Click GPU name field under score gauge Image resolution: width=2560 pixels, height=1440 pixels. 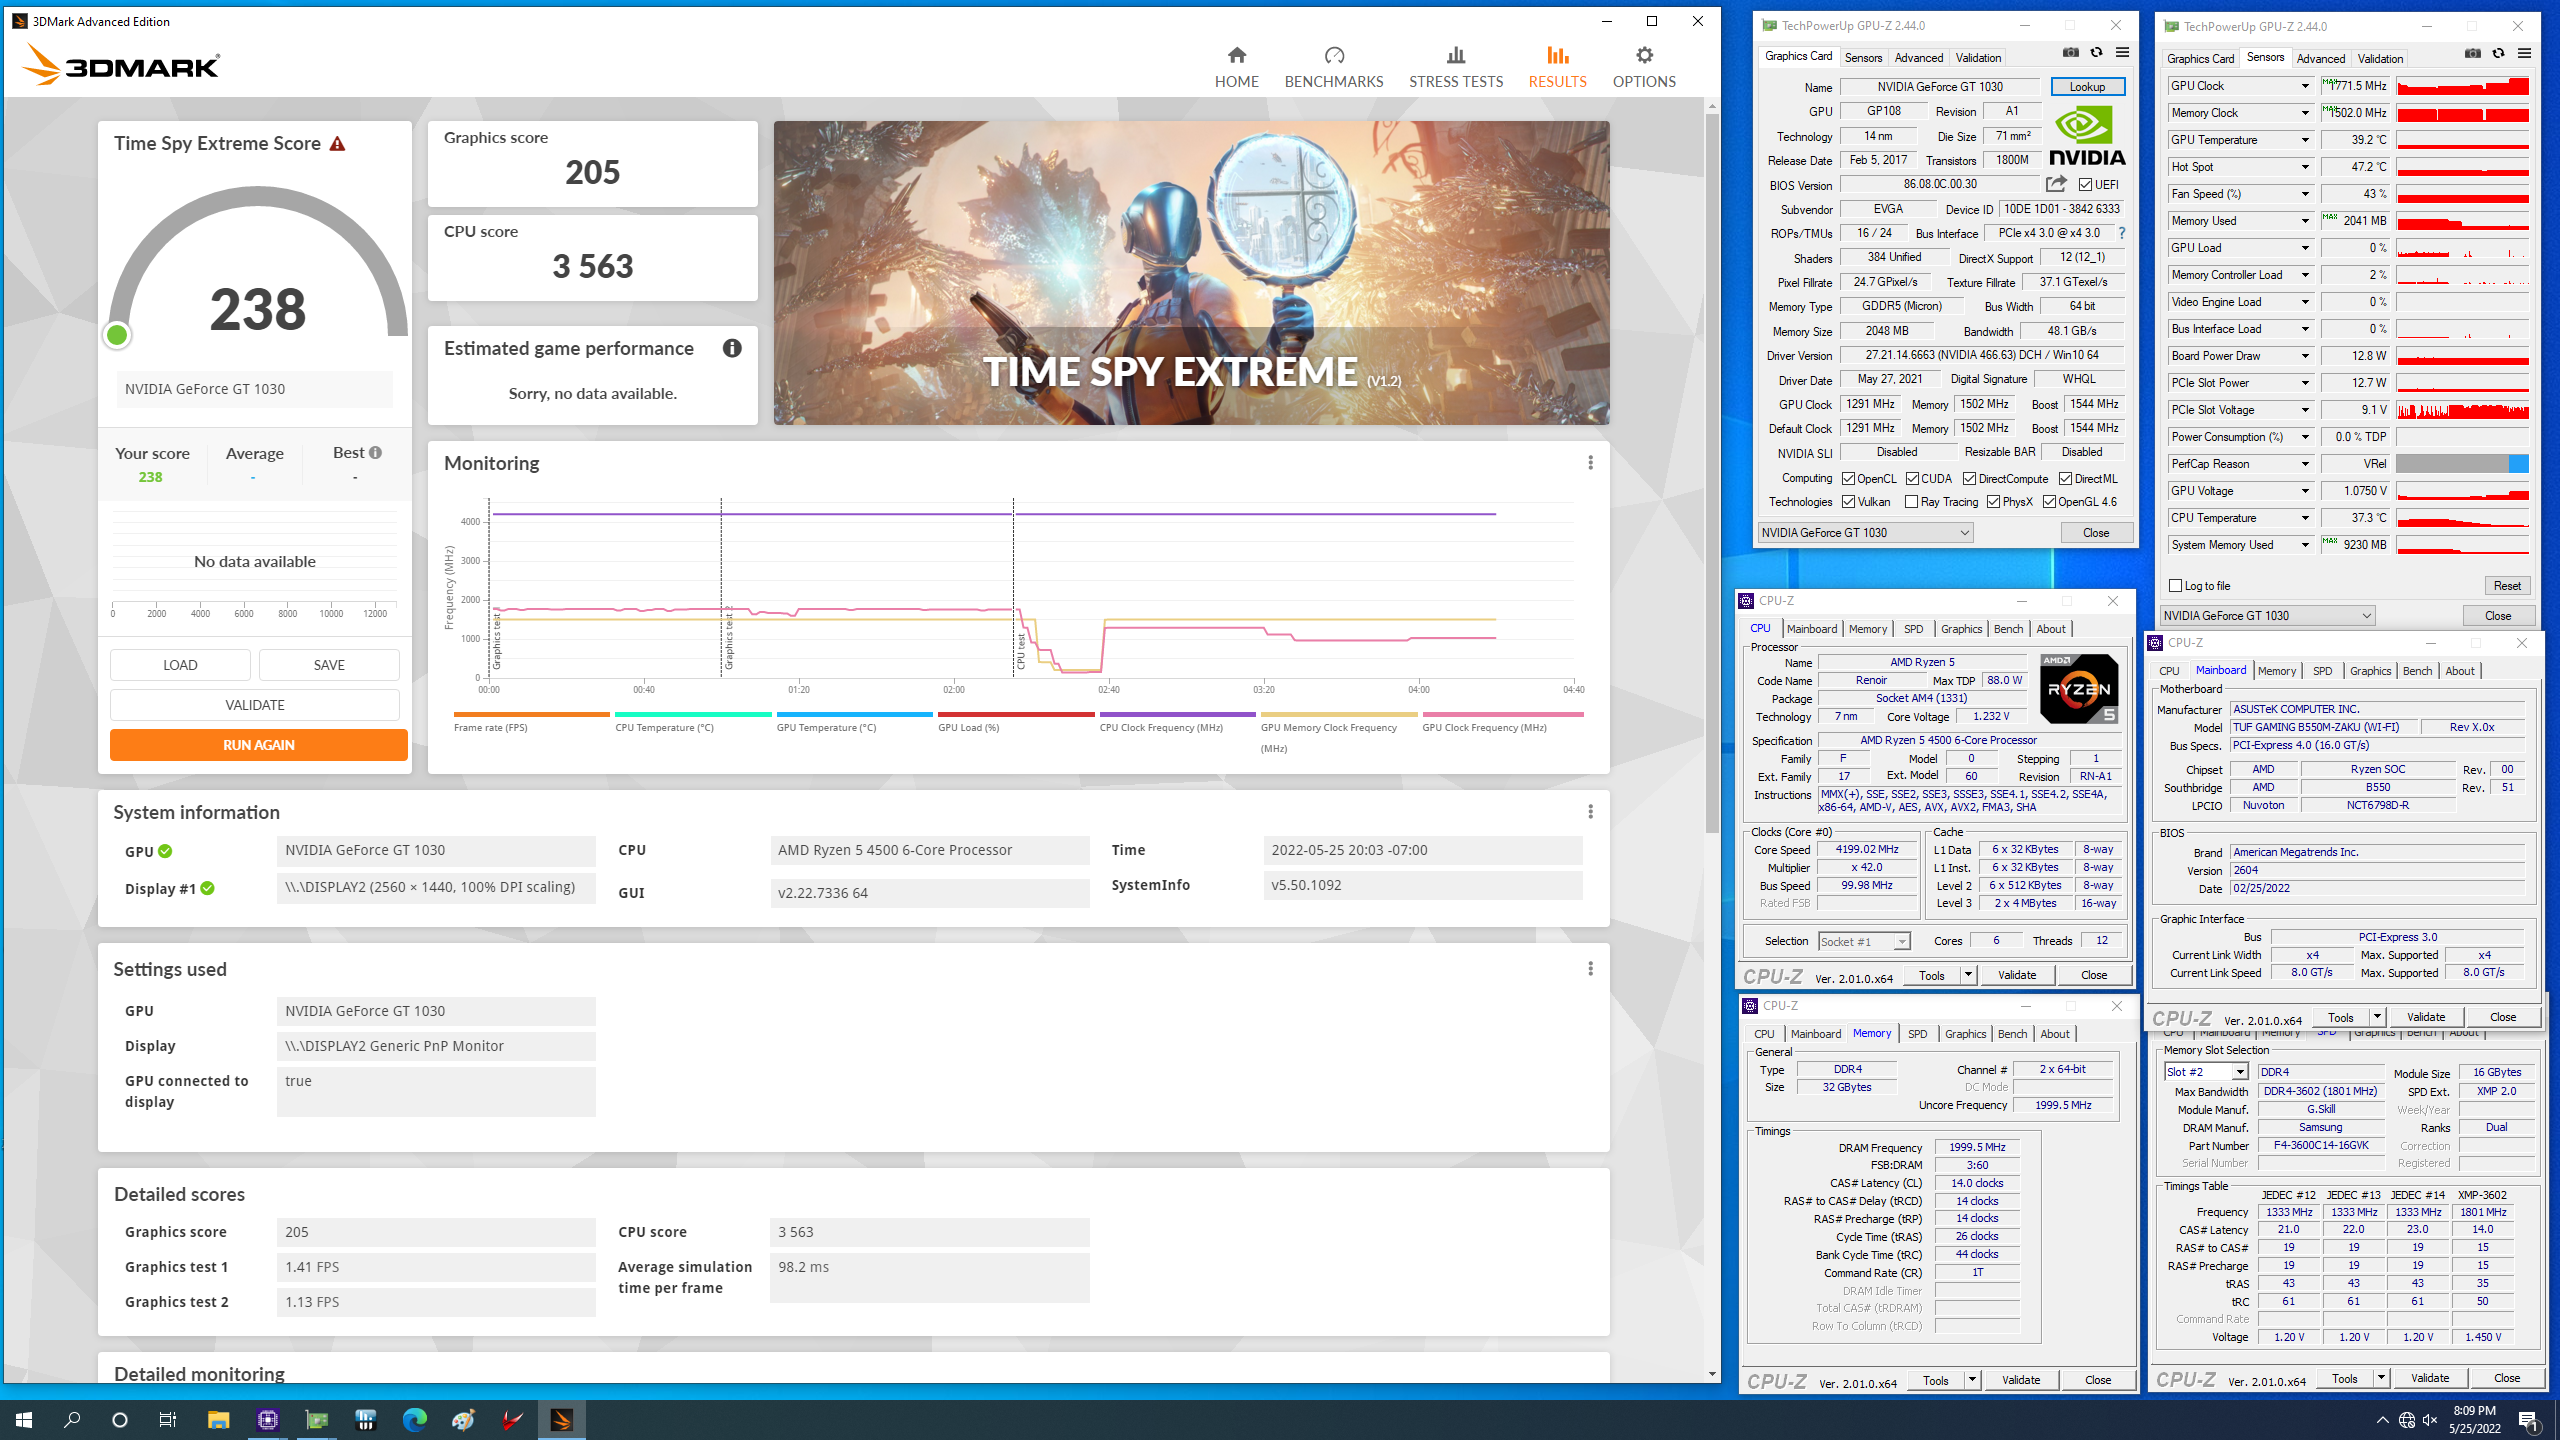coord(254,389)
